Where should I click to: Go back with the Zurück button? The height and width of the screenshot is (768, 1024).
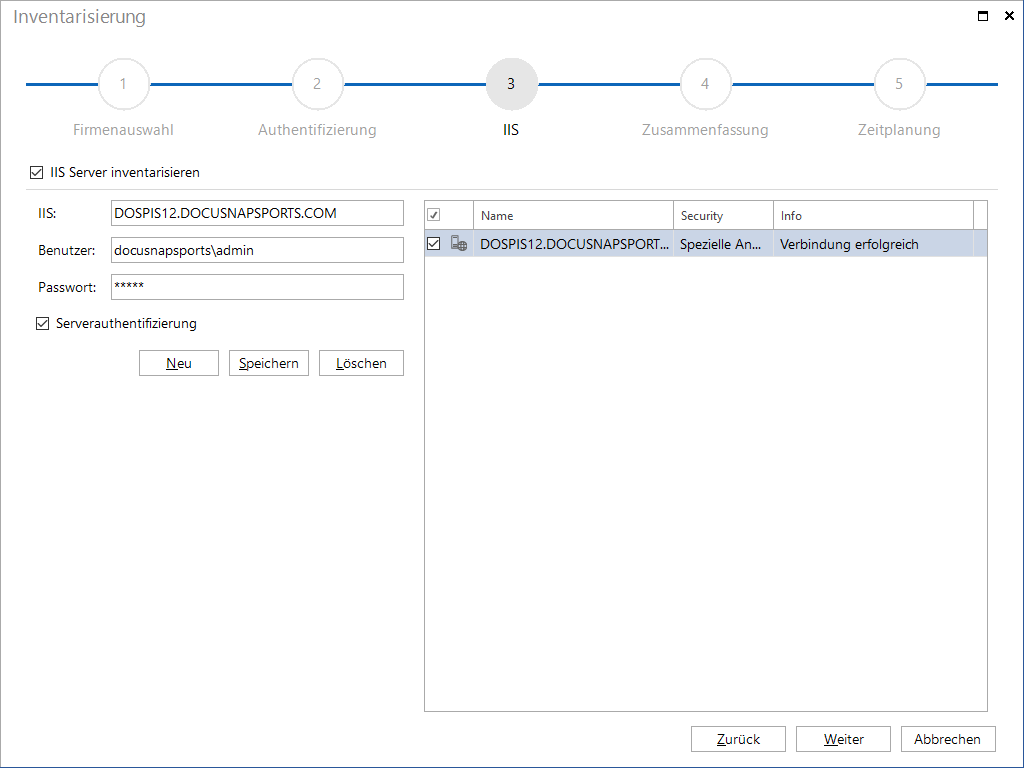pyautogui.click(x=739, y=739)
